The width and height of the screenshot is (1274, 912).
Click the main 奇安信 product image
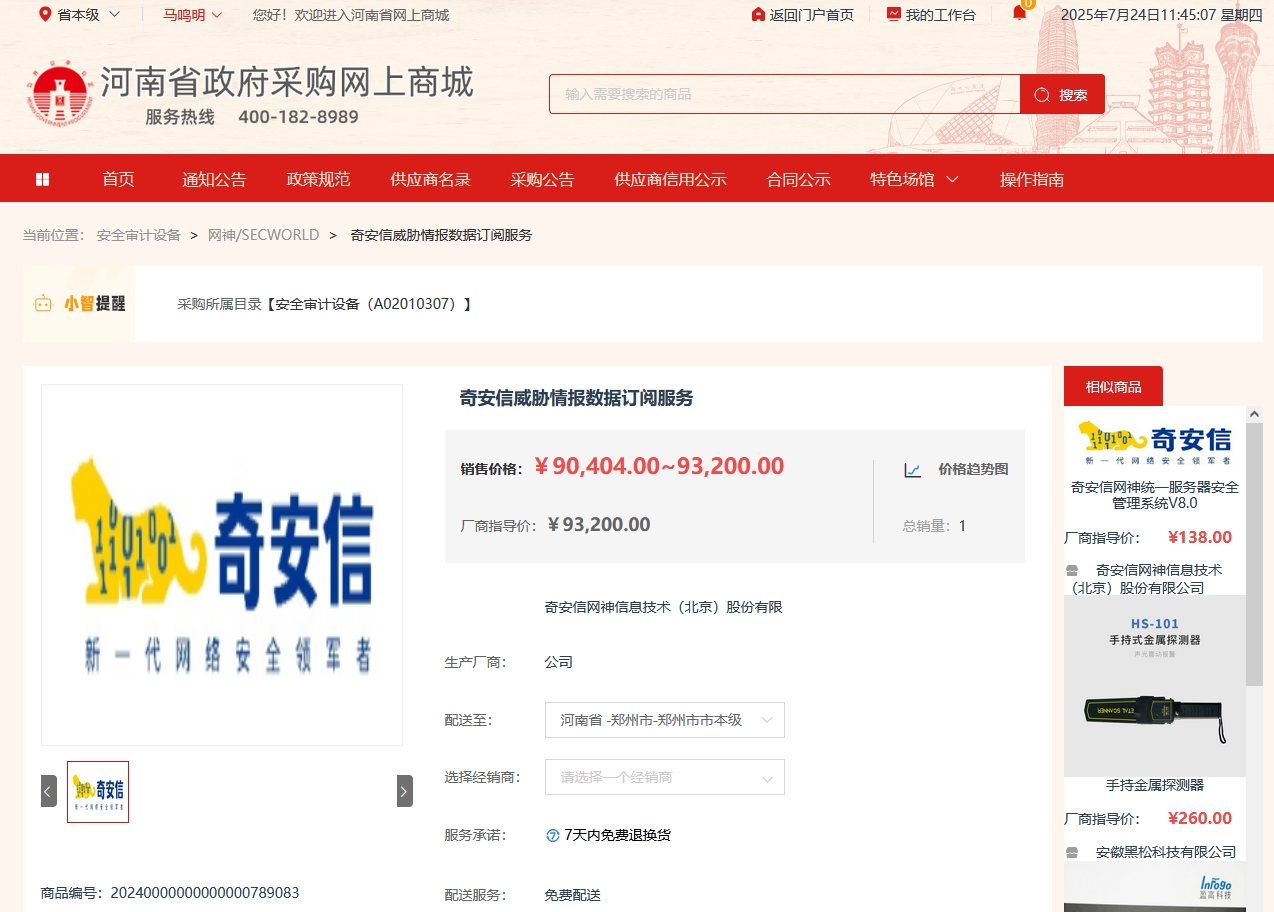[222, 565]
